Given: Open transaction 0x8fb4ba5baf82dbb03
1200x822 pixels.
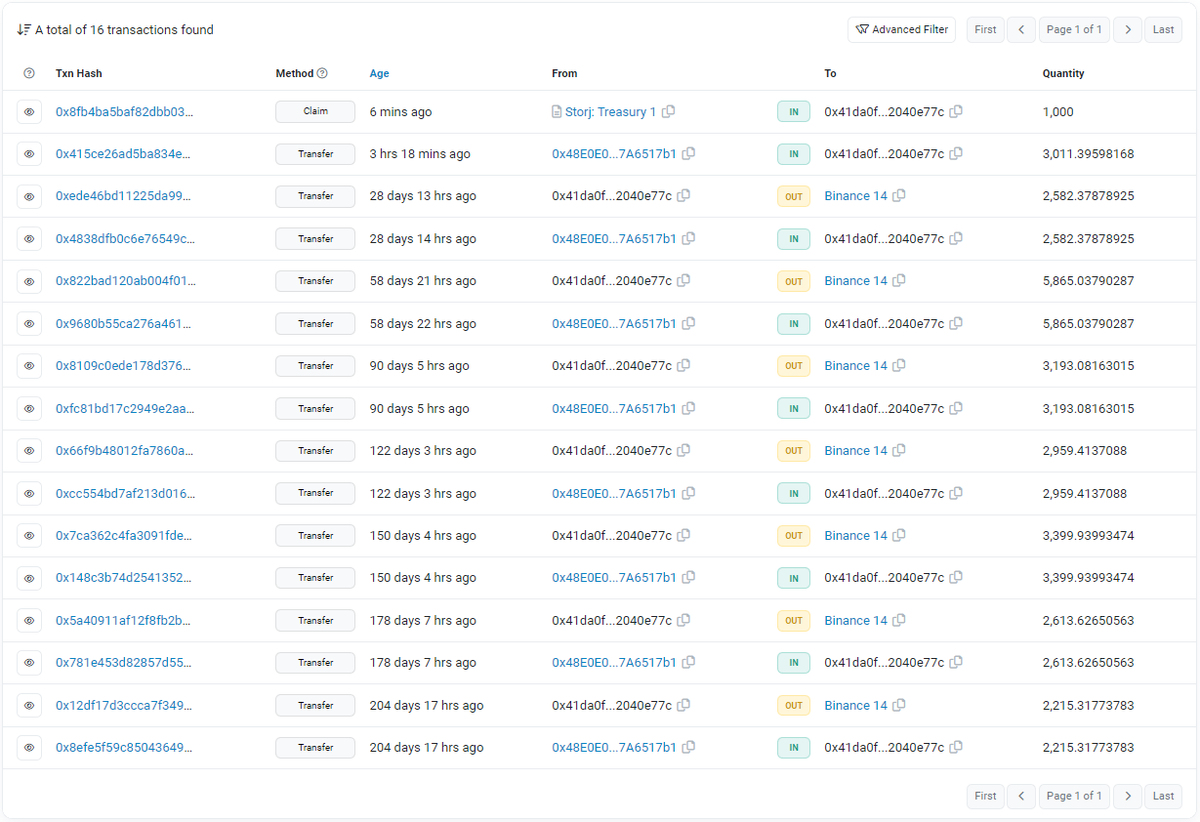Looking at the screenshot, I should coord(125,112).
